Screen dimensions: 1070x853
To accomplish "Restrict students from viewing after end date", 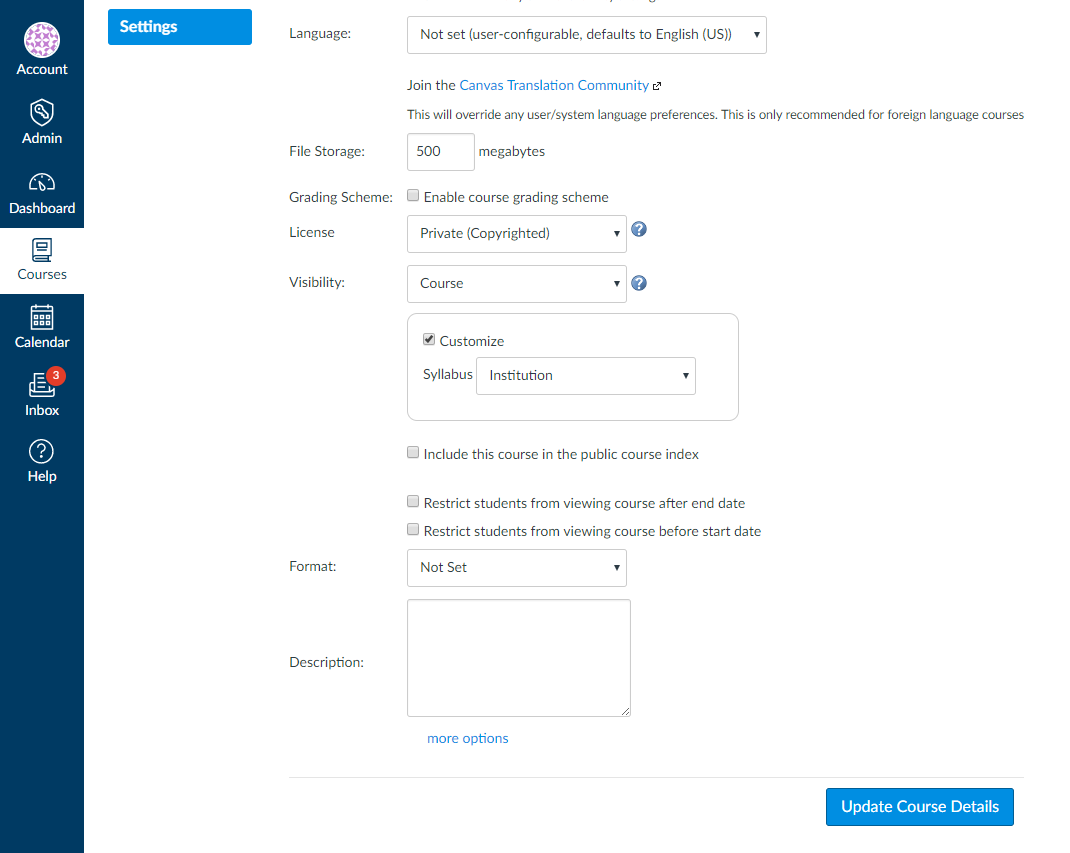I will click(x=413, y=502).
